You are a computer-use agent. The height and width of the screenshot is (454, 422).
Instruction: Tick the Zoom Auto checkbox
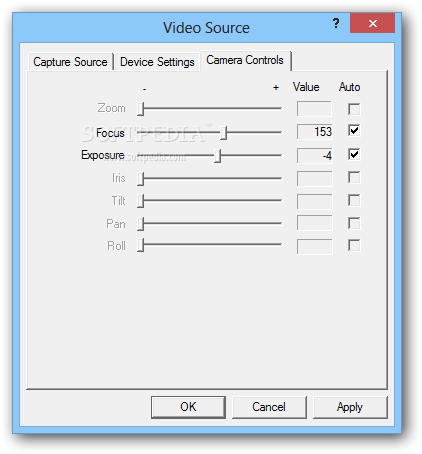pyautogui.click(x=354, y=109)
